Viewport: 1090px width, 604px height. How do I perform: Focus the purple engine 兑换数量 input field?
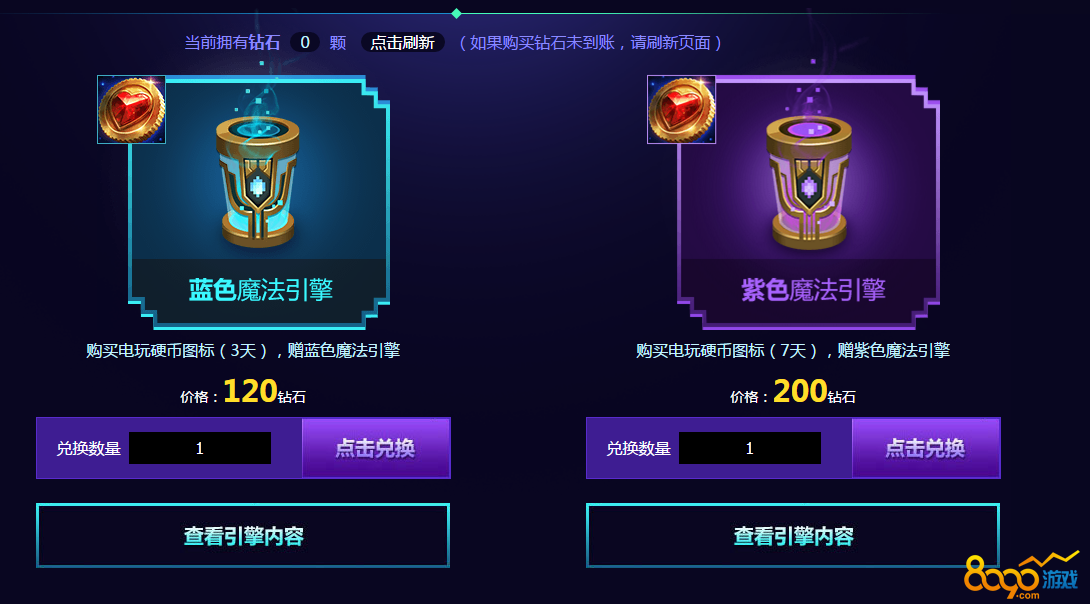coord(750,448)
